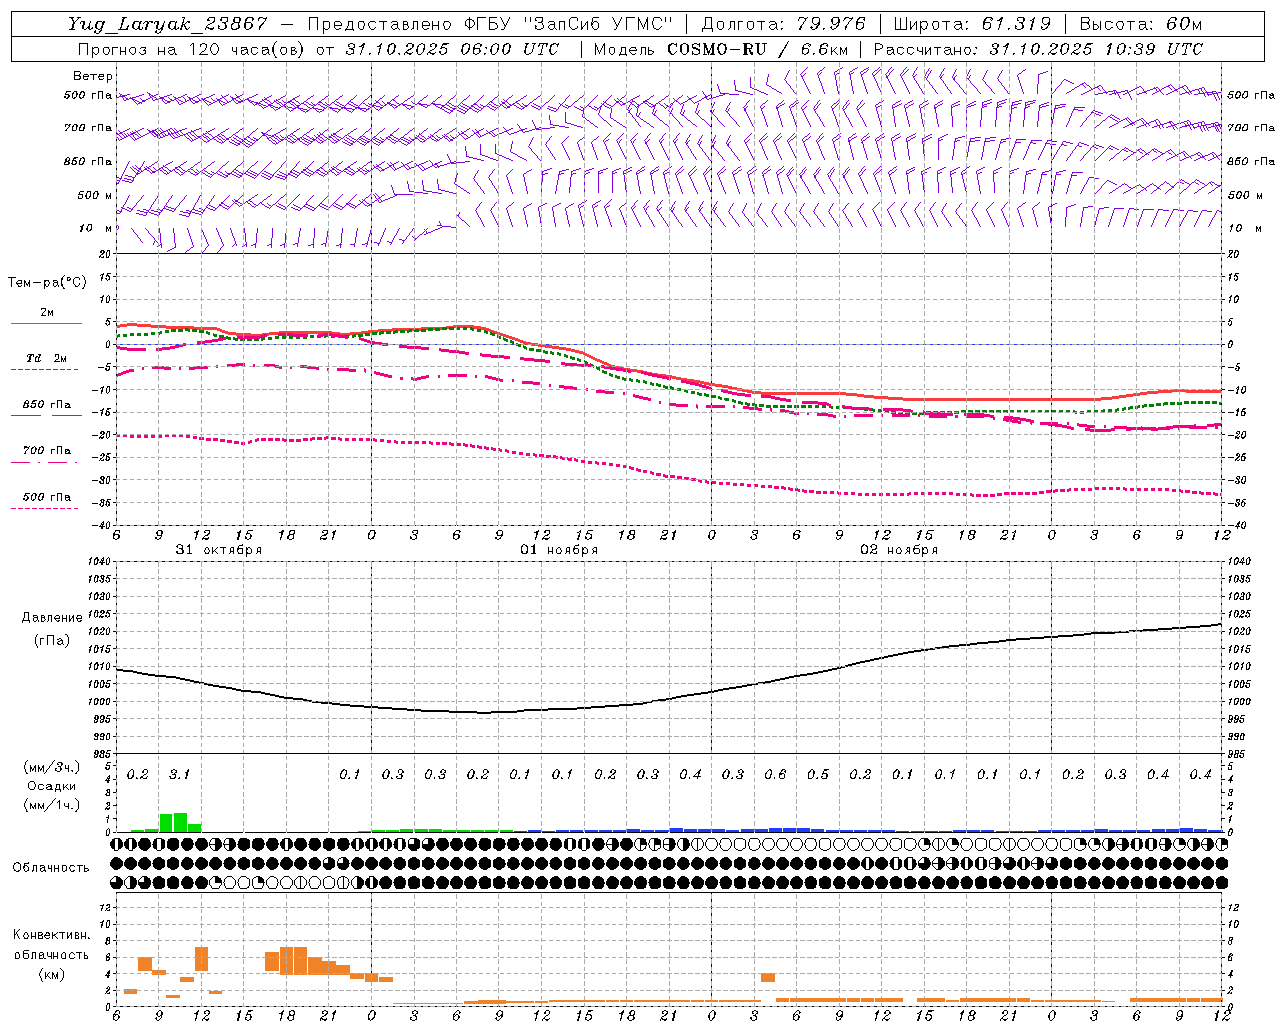Image resolution: width=1280 pixels, height=1024 pixels.
Task: Click the Тем-ра(°C) axis title
Action: tap(47, 283)
